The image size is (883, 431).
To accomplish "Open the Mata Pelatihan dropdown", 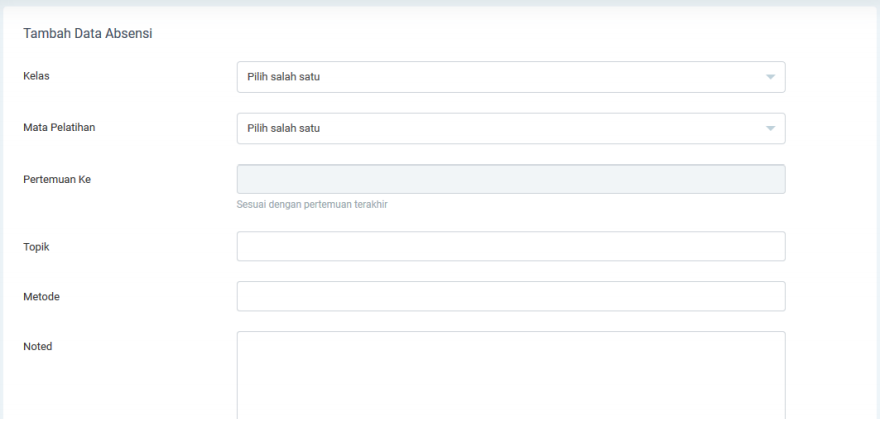I will pos(510,128).
